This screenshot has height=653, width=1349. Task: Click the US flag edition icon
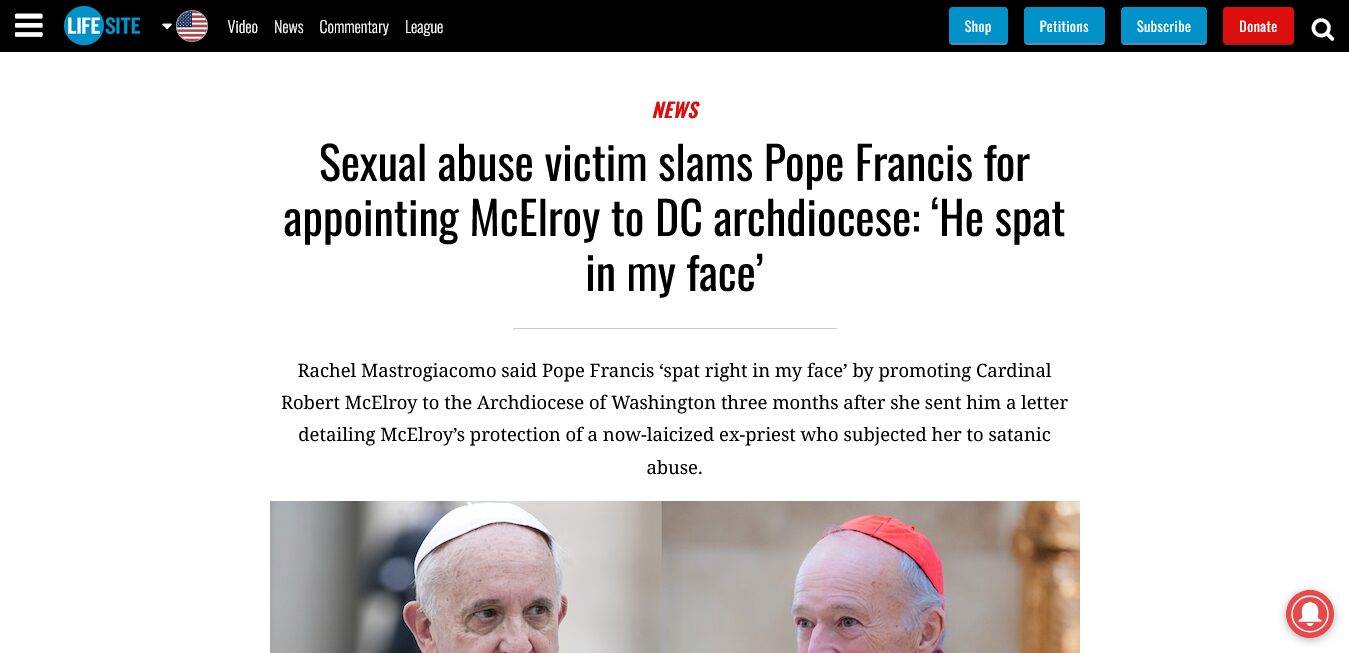pos(192,26)
